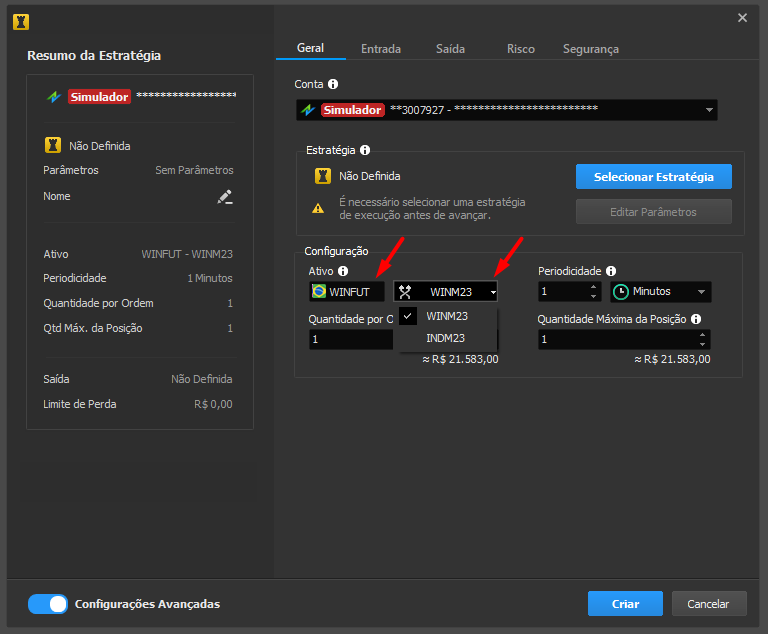Open the Risco tab
The height and width of the screenshot is (634, 768).
point(521,49)
